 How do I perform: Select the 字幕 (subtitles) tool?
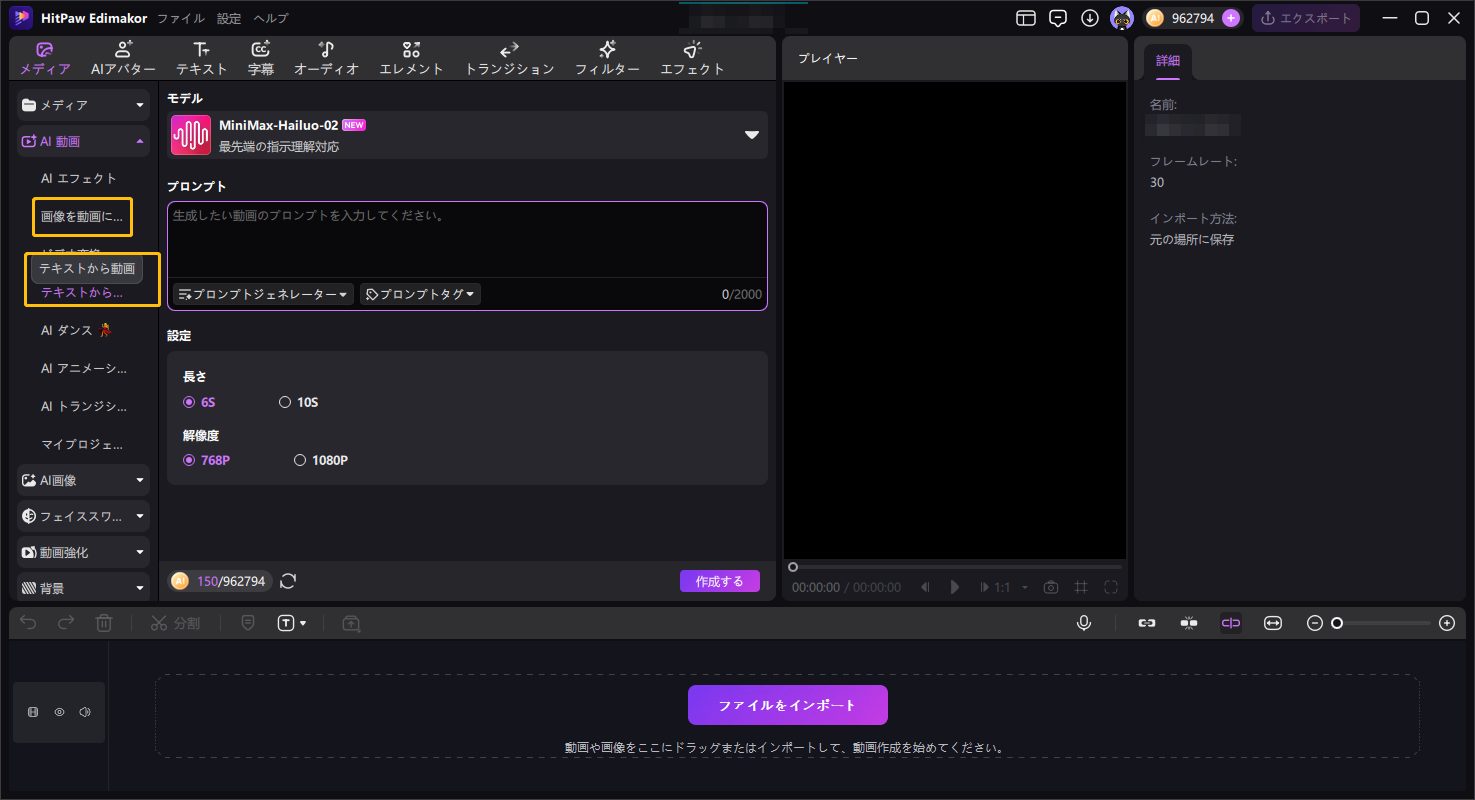[261, 57]
